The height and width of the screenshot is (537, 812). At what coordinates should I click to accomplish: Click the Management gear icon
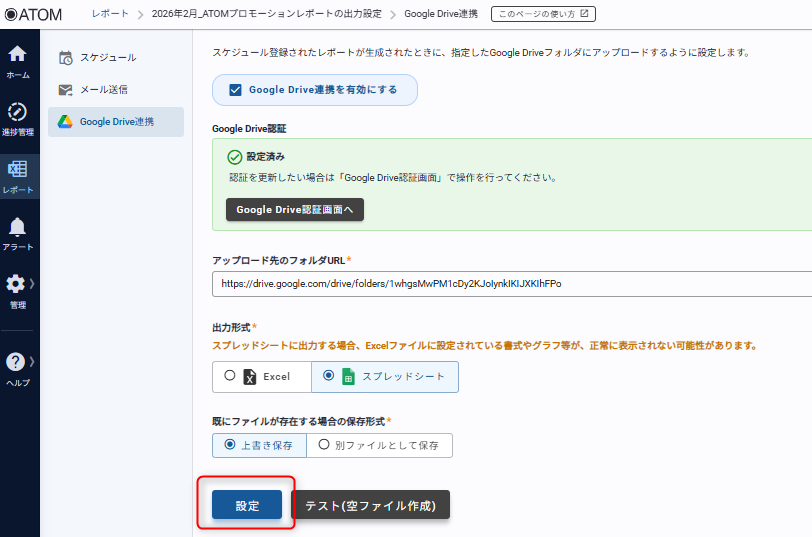pos(15,284)
